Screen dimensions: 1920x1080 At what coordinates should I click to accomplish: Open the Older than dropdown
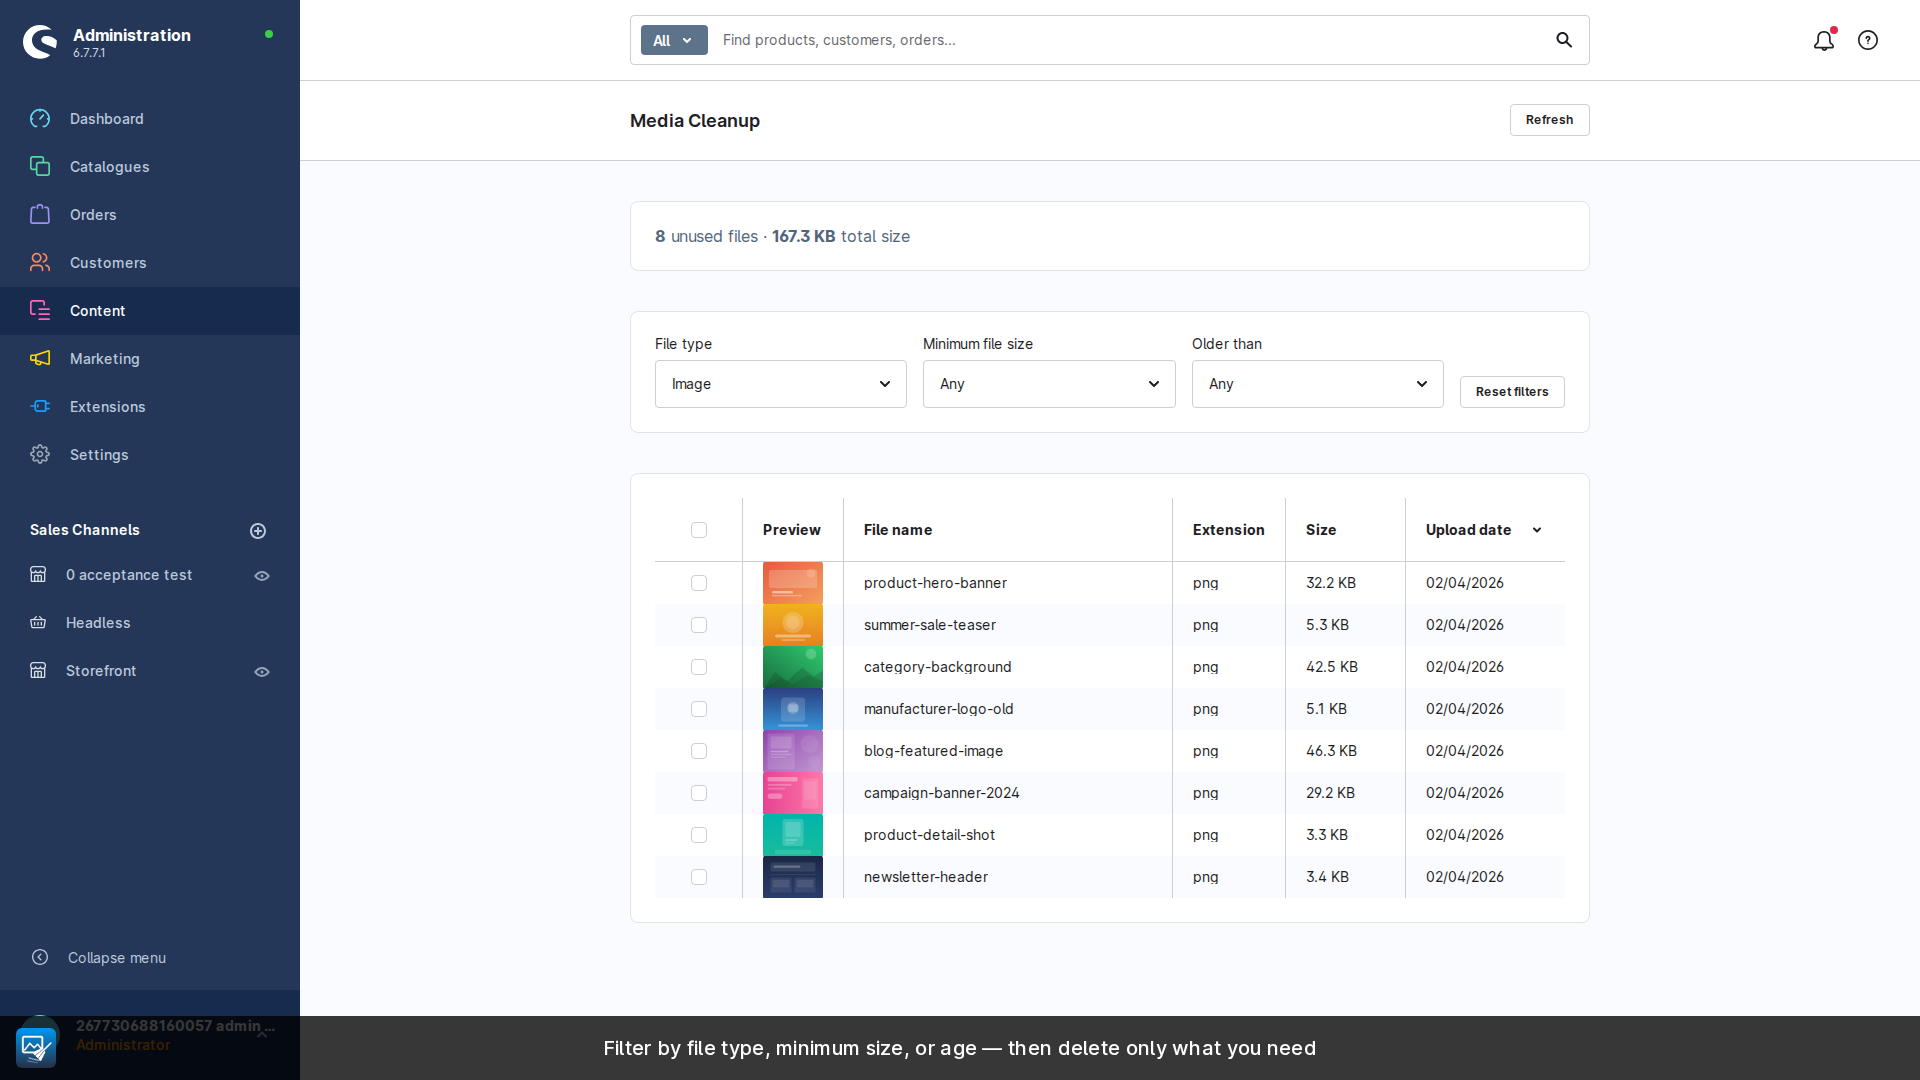coord(1317,384)
